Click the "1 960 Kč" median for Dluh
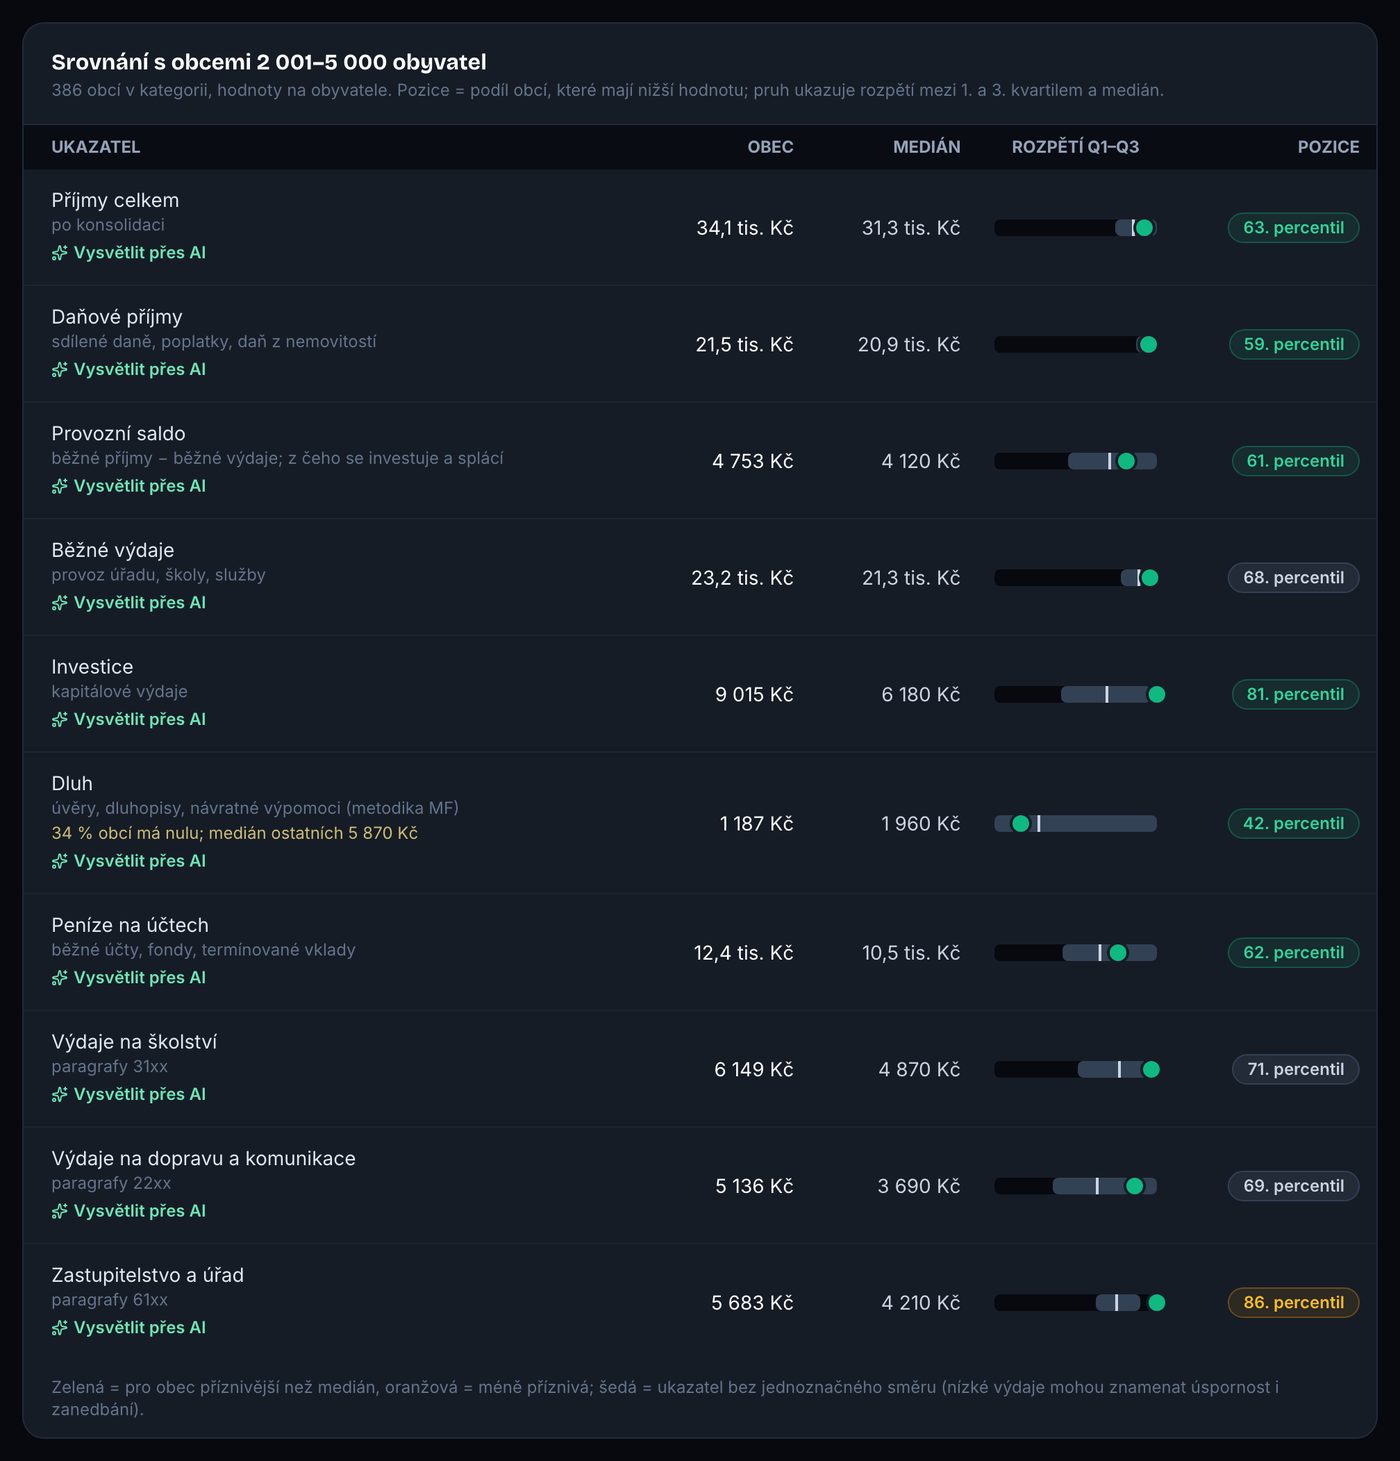The image size is (1400, 1461). [x=921, y=824]
